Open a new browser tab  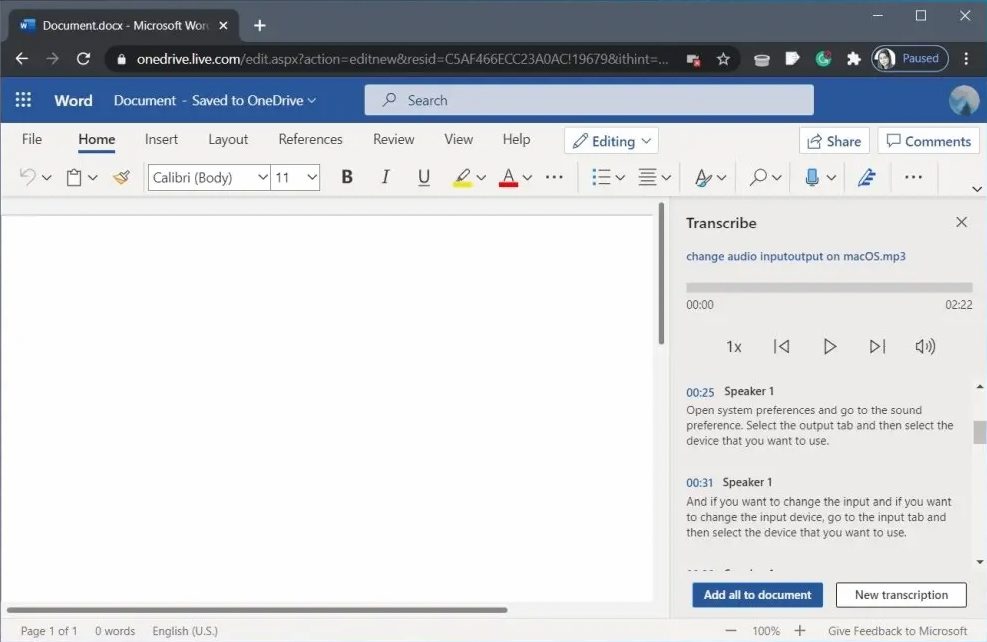point(259,26)
